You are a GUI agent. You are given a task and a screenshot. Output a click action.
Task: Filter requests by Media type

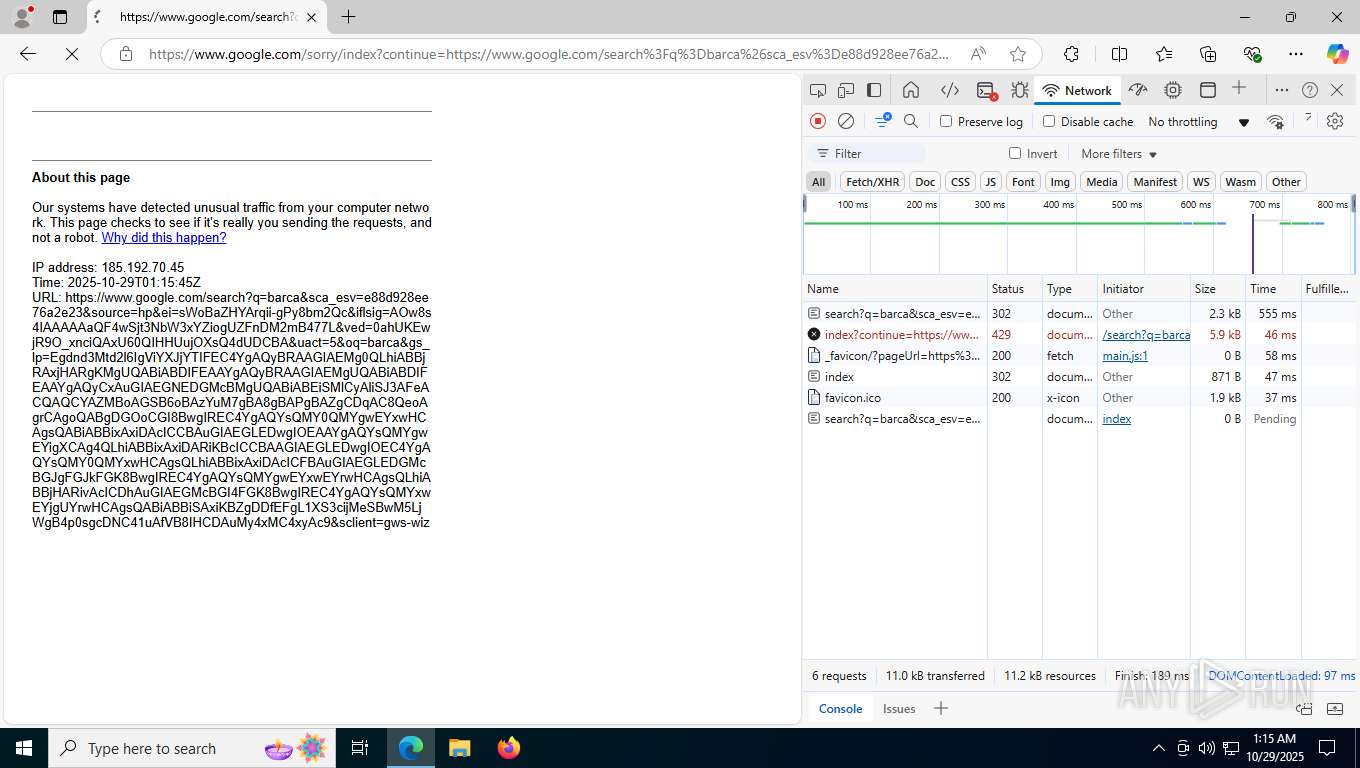(1101, 182)
